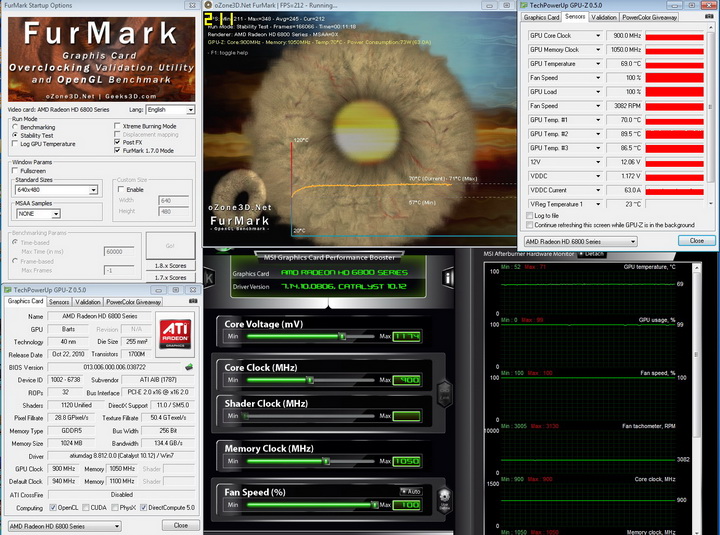Open the Lang English dropdown
Image resolution: width=720 pixels, height=535 pixels.
(170, 109)
